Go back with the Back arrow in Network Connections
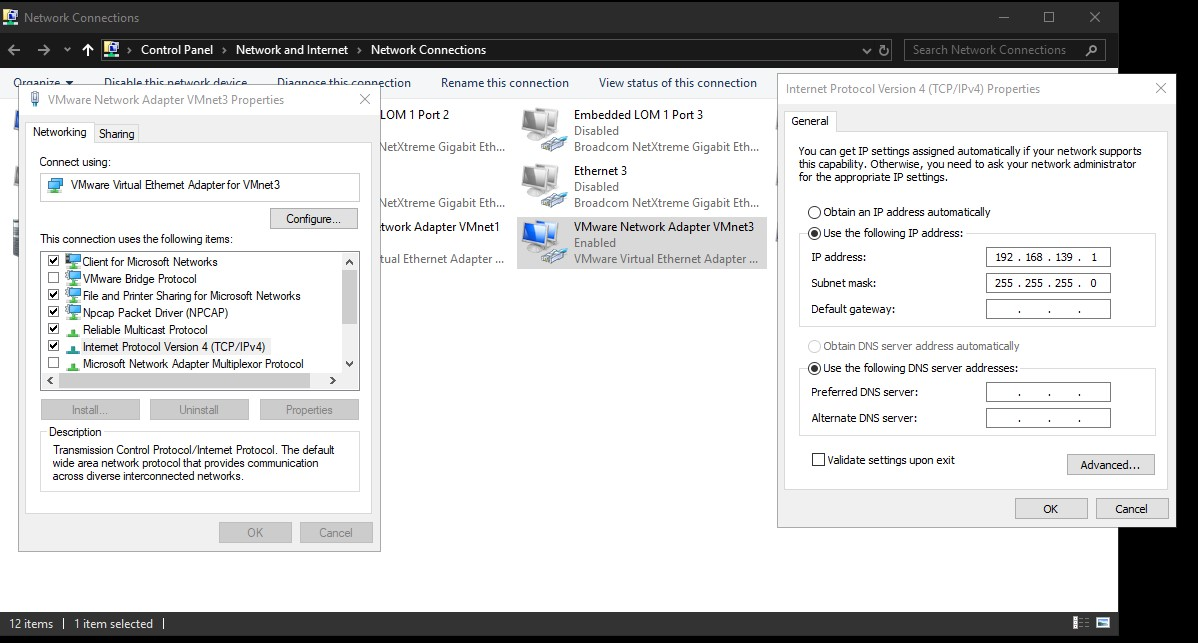 [14, 50]
